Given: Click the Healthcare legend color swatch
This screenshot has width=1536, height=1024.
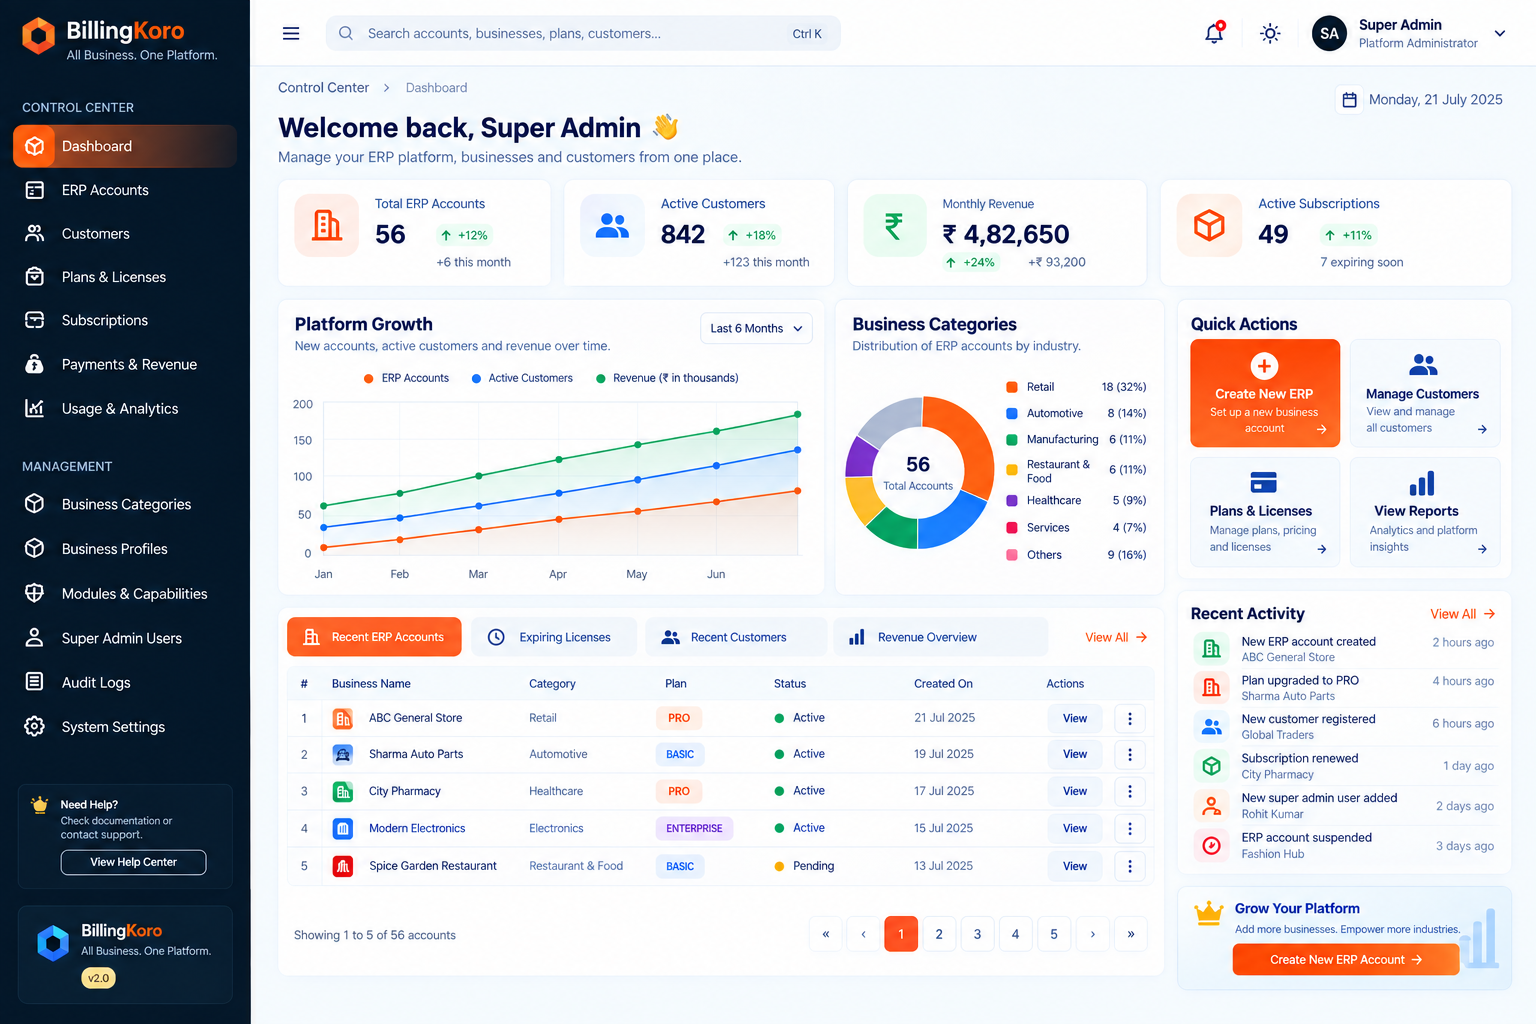Looking at the screenshot, I should point(1012,500).
